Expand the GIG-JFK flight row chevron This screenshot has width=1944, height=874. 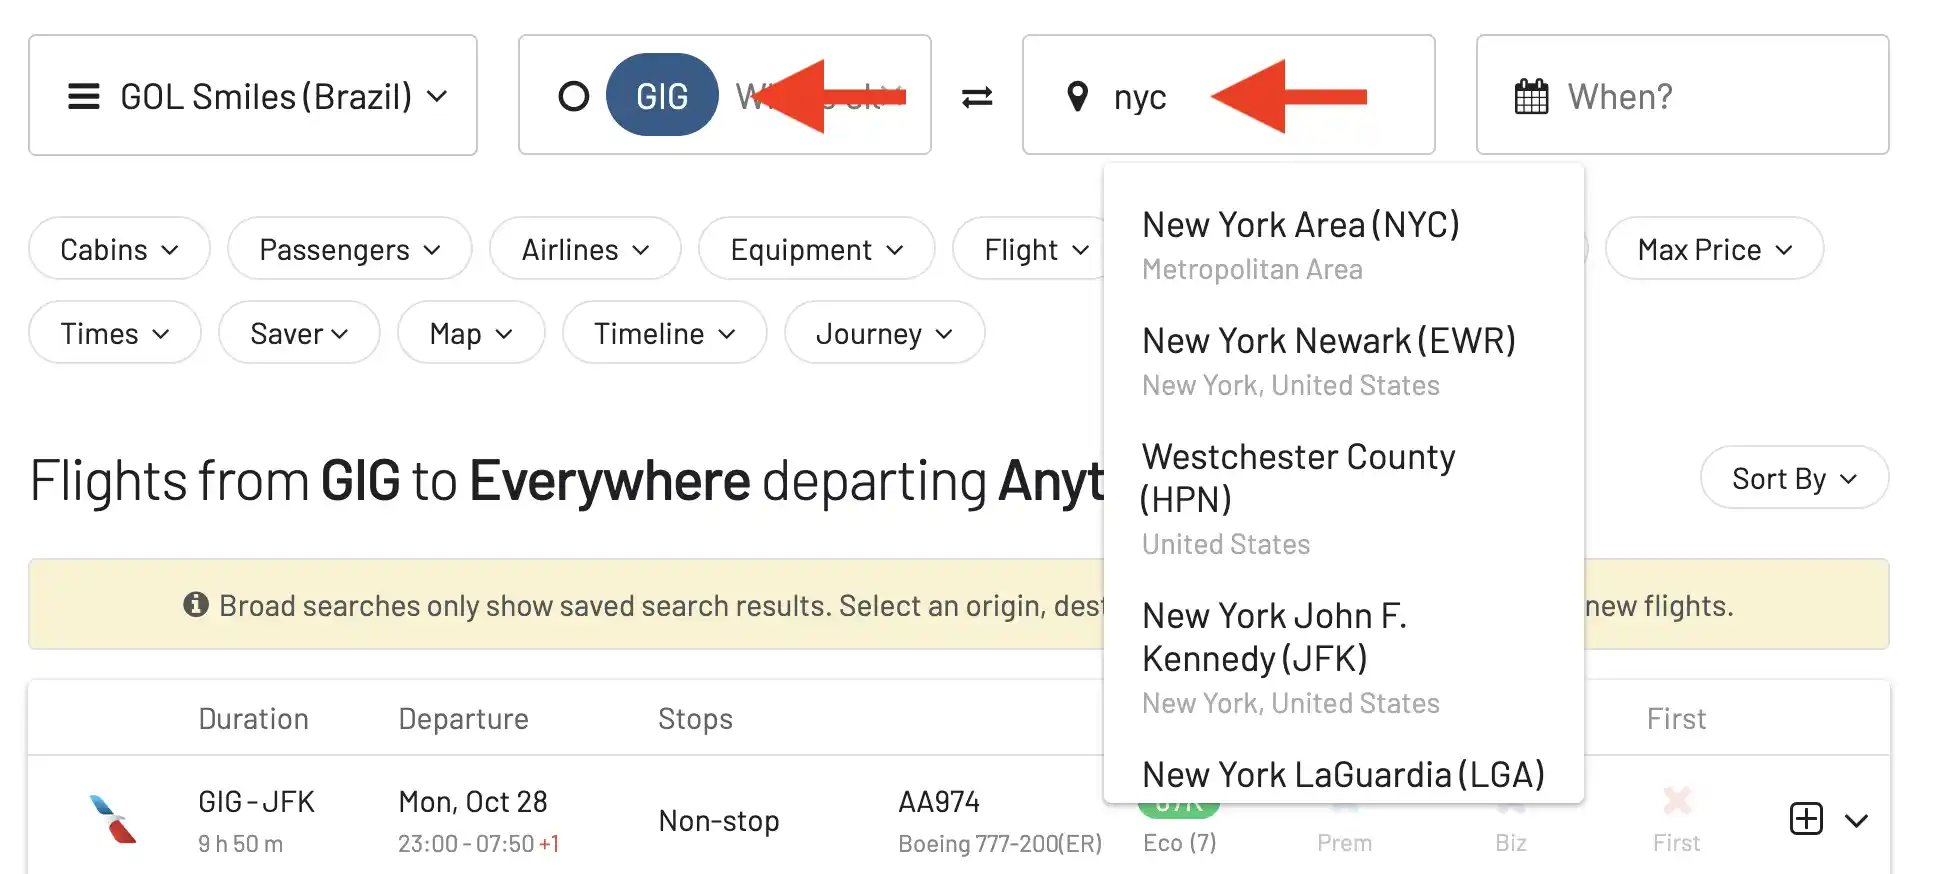coord(1857,821)
